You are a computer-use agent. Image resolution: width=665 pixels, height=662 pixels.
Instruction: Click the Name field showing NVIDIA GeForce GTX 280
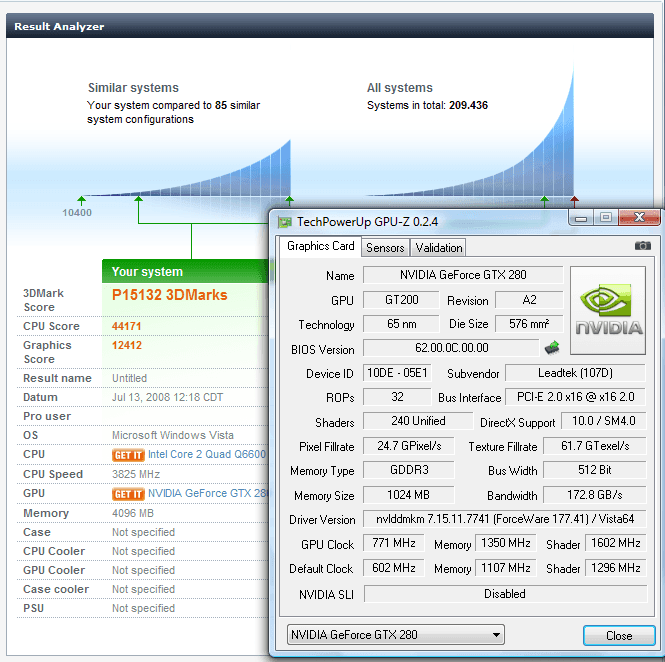tap(463, 275)
